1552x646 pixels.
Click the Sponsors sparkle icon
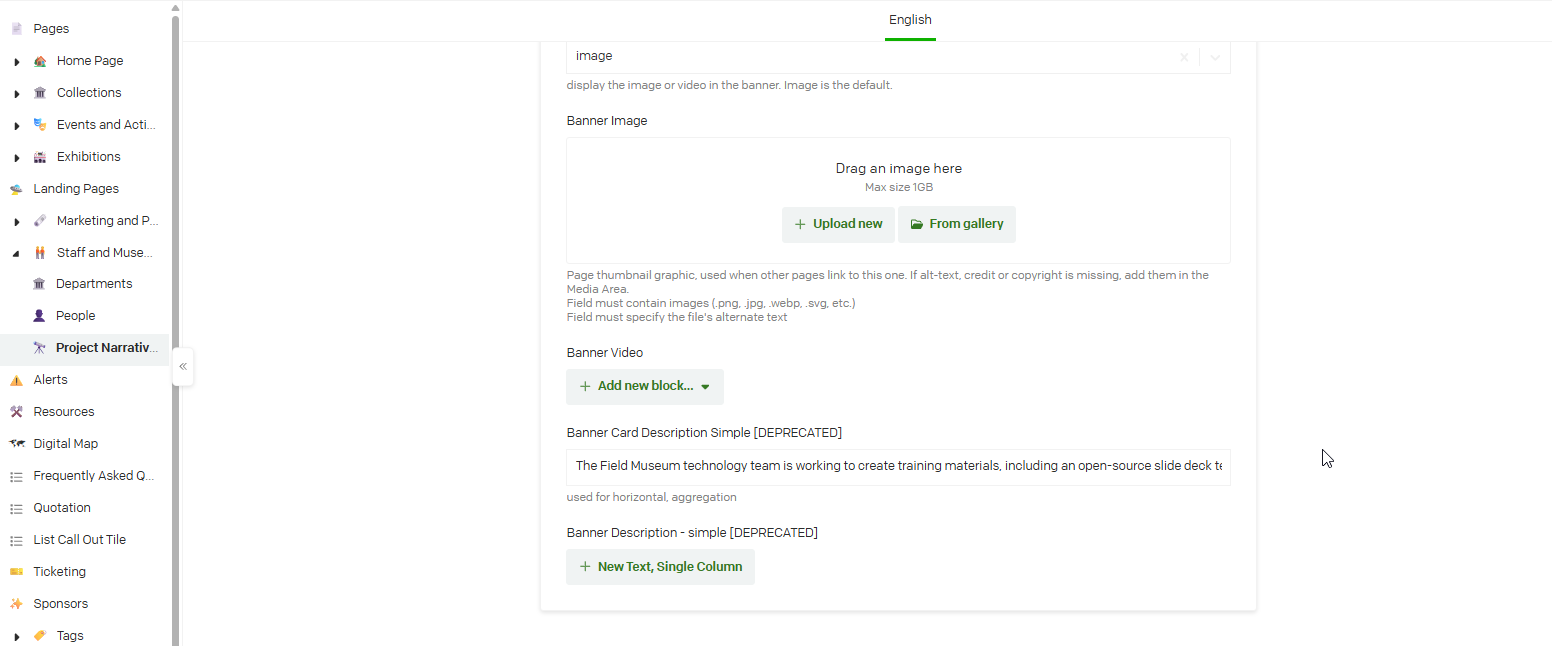(16, 604)
